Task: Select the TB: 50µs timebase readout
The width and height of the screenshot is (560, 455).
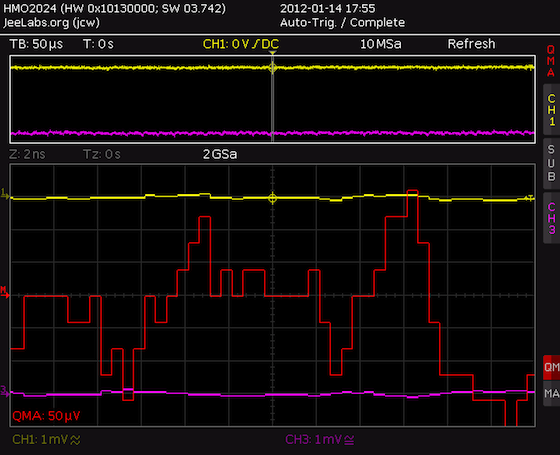Action: click(36, 44)
